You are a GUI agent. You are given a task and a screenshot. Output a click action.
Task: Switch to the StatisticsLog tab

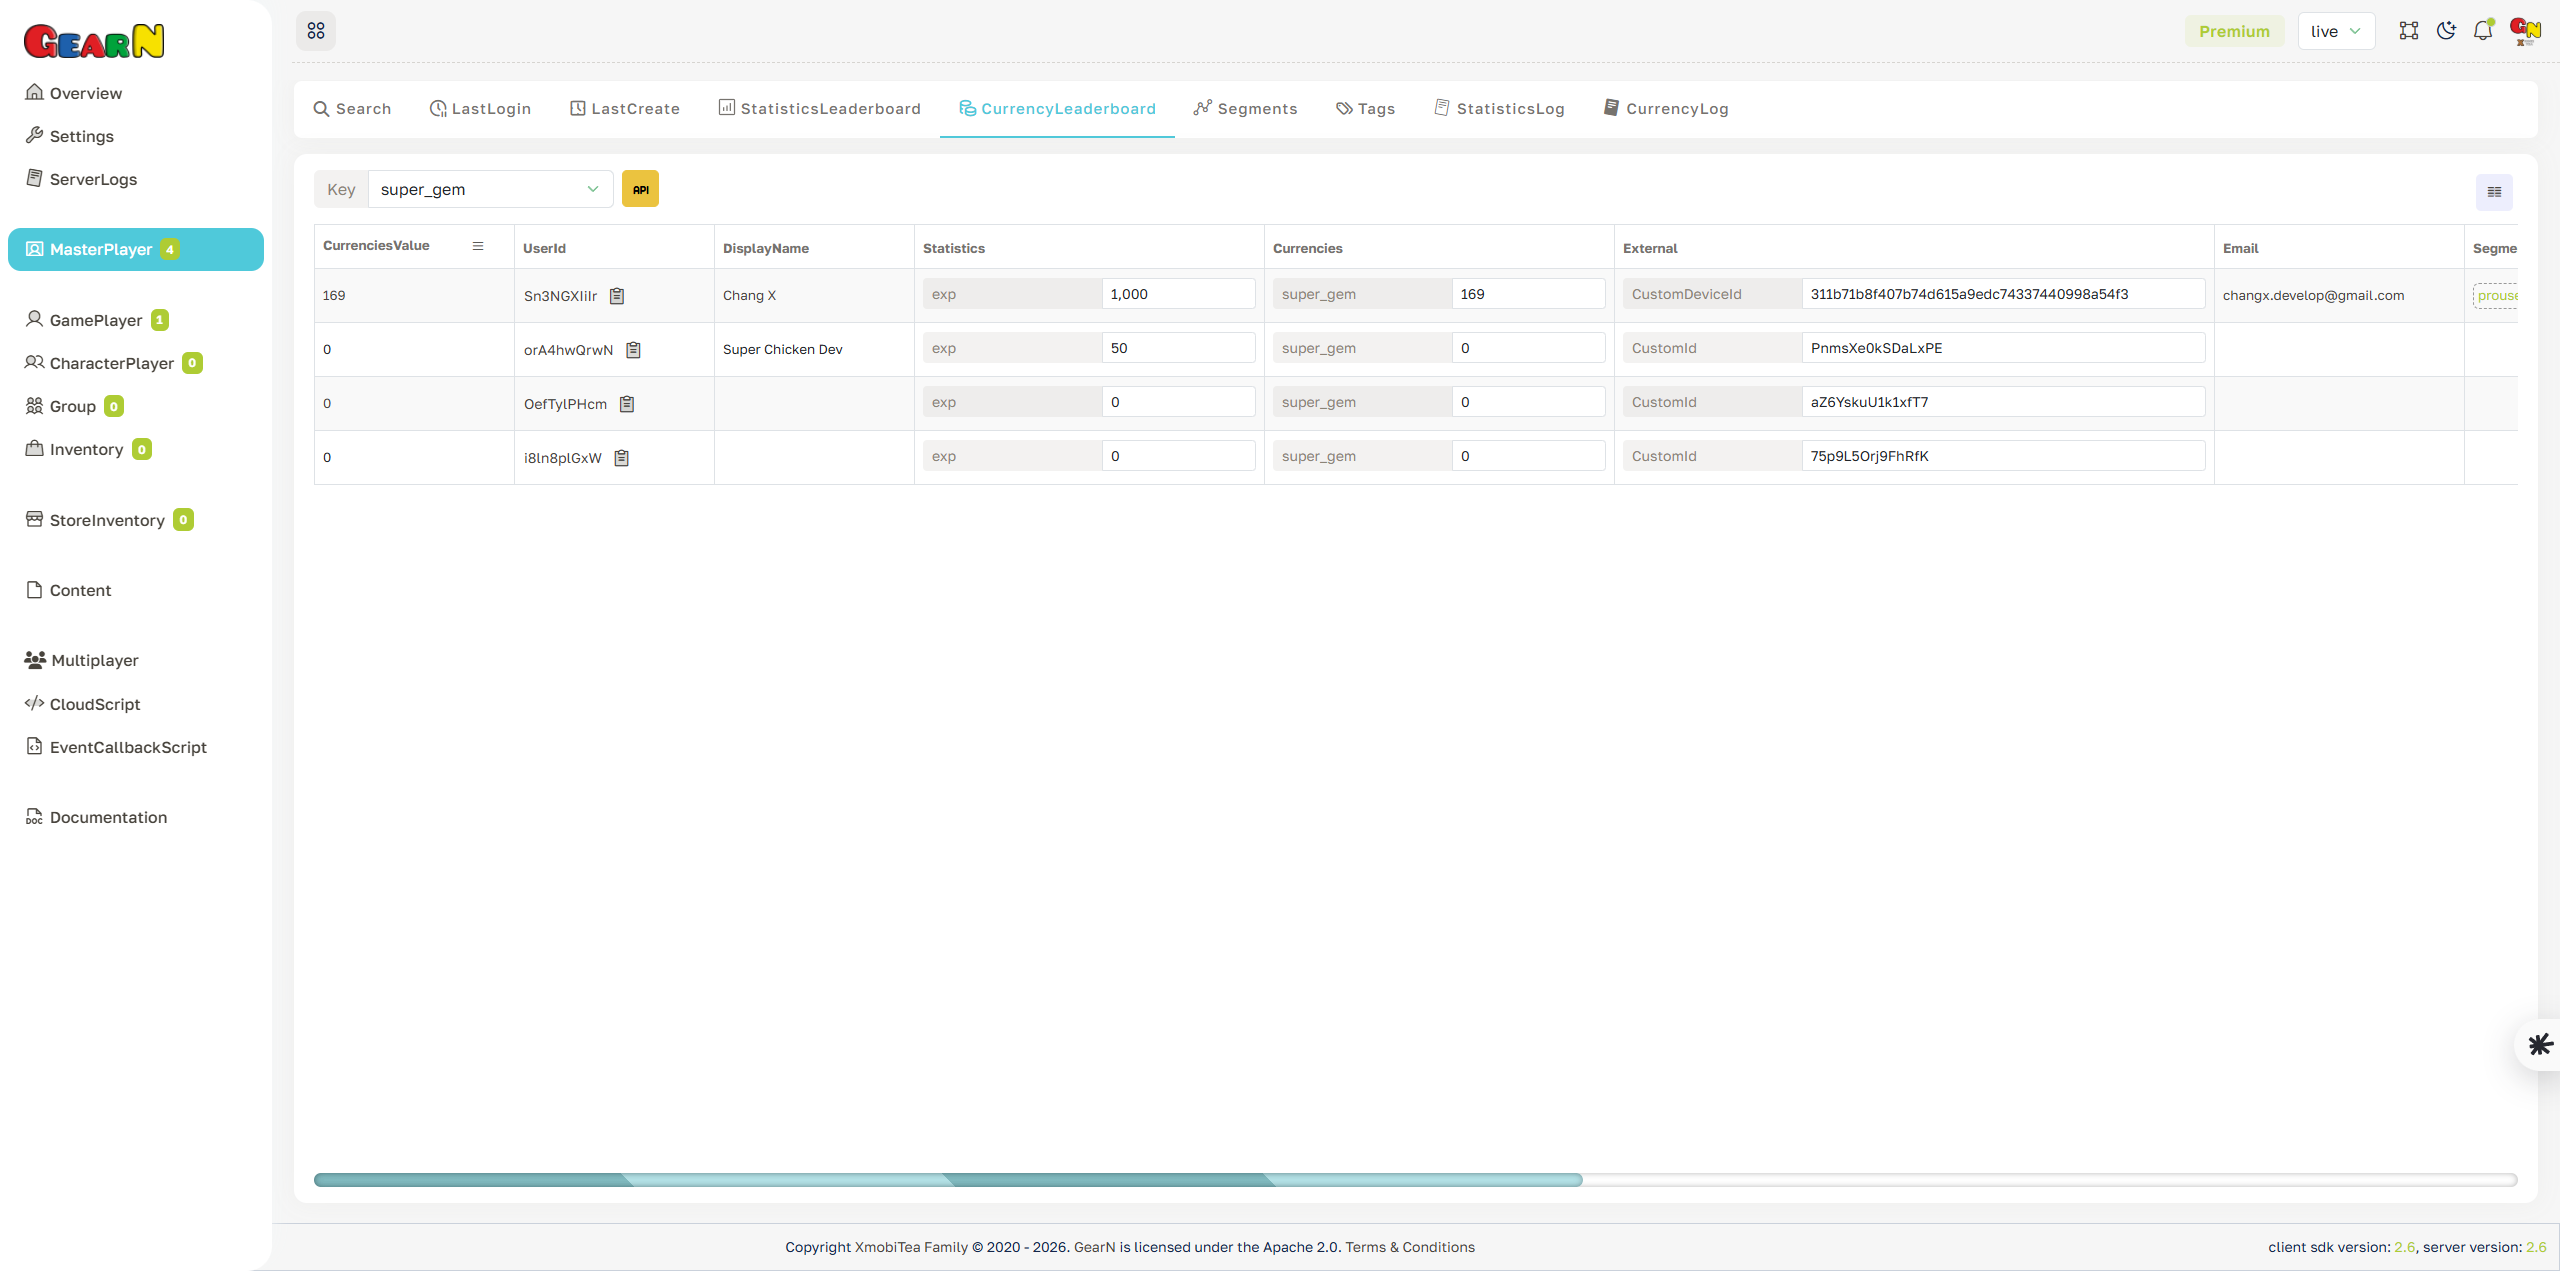point(1499,108)
